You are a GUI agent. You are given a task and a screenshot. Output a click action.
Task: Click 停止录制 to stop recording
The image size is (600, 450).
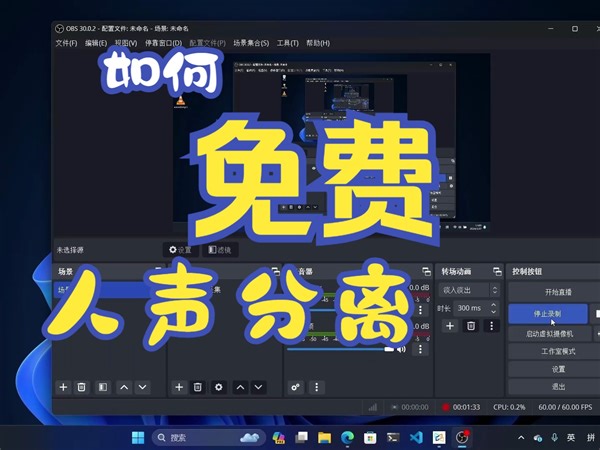[548, 314]
